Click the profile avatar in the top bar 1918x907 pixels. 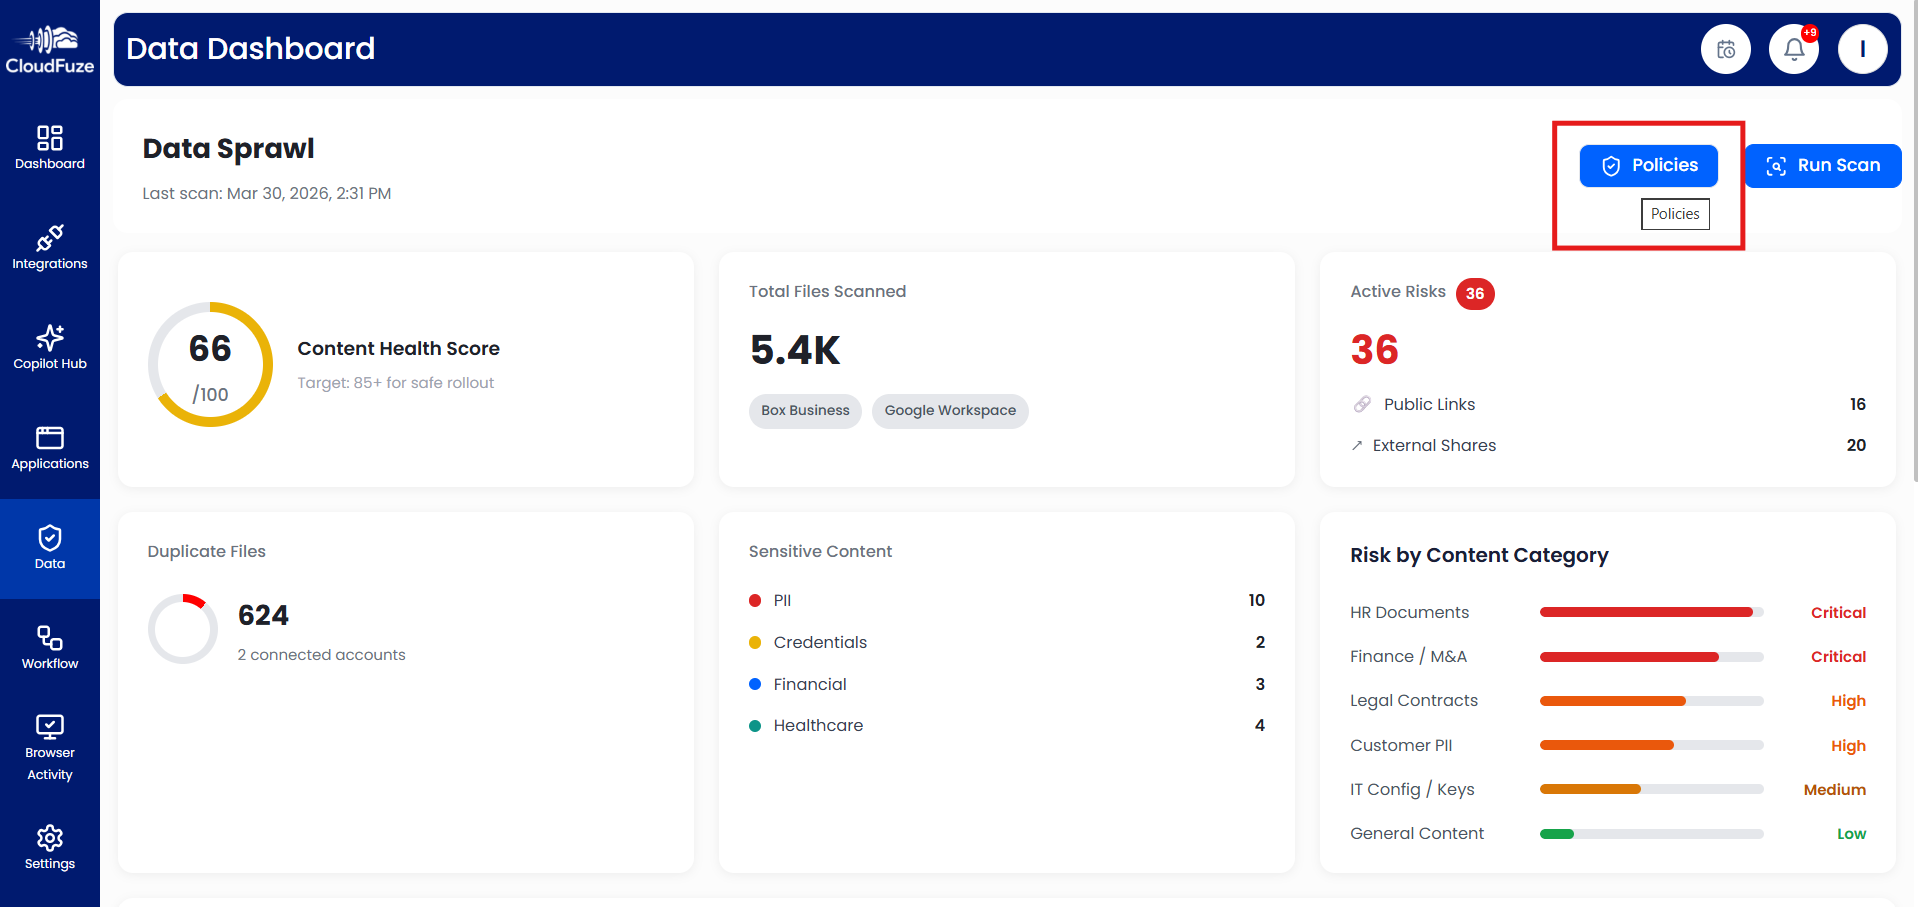click(x=1862, y=48)
